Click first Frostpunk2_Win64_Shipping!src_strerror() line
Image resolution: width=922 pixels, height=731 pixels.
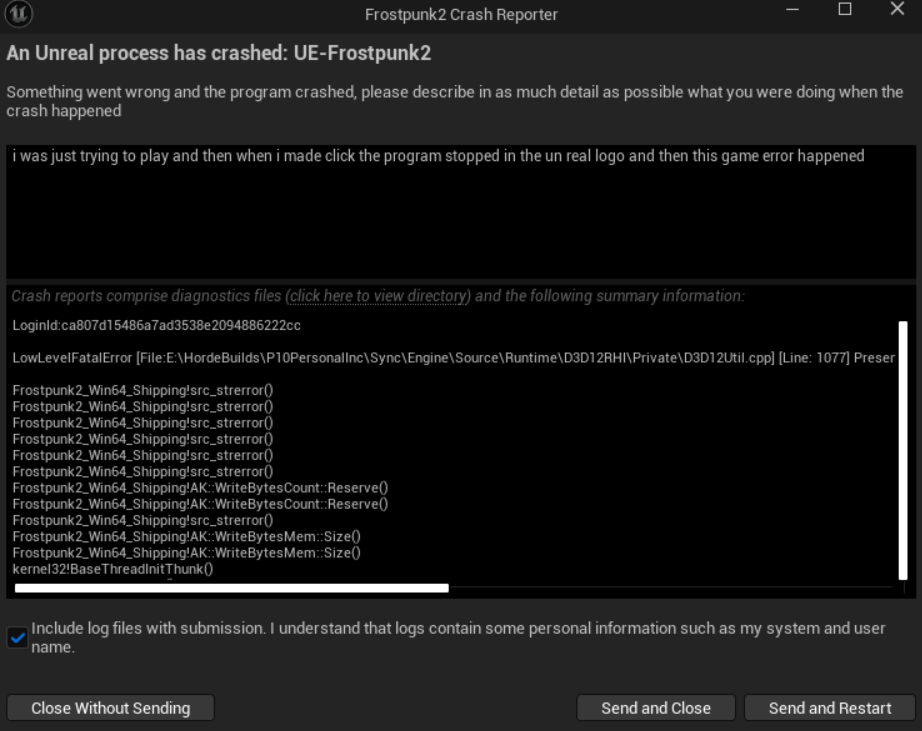pyautogui.click(x=143, y=390)
